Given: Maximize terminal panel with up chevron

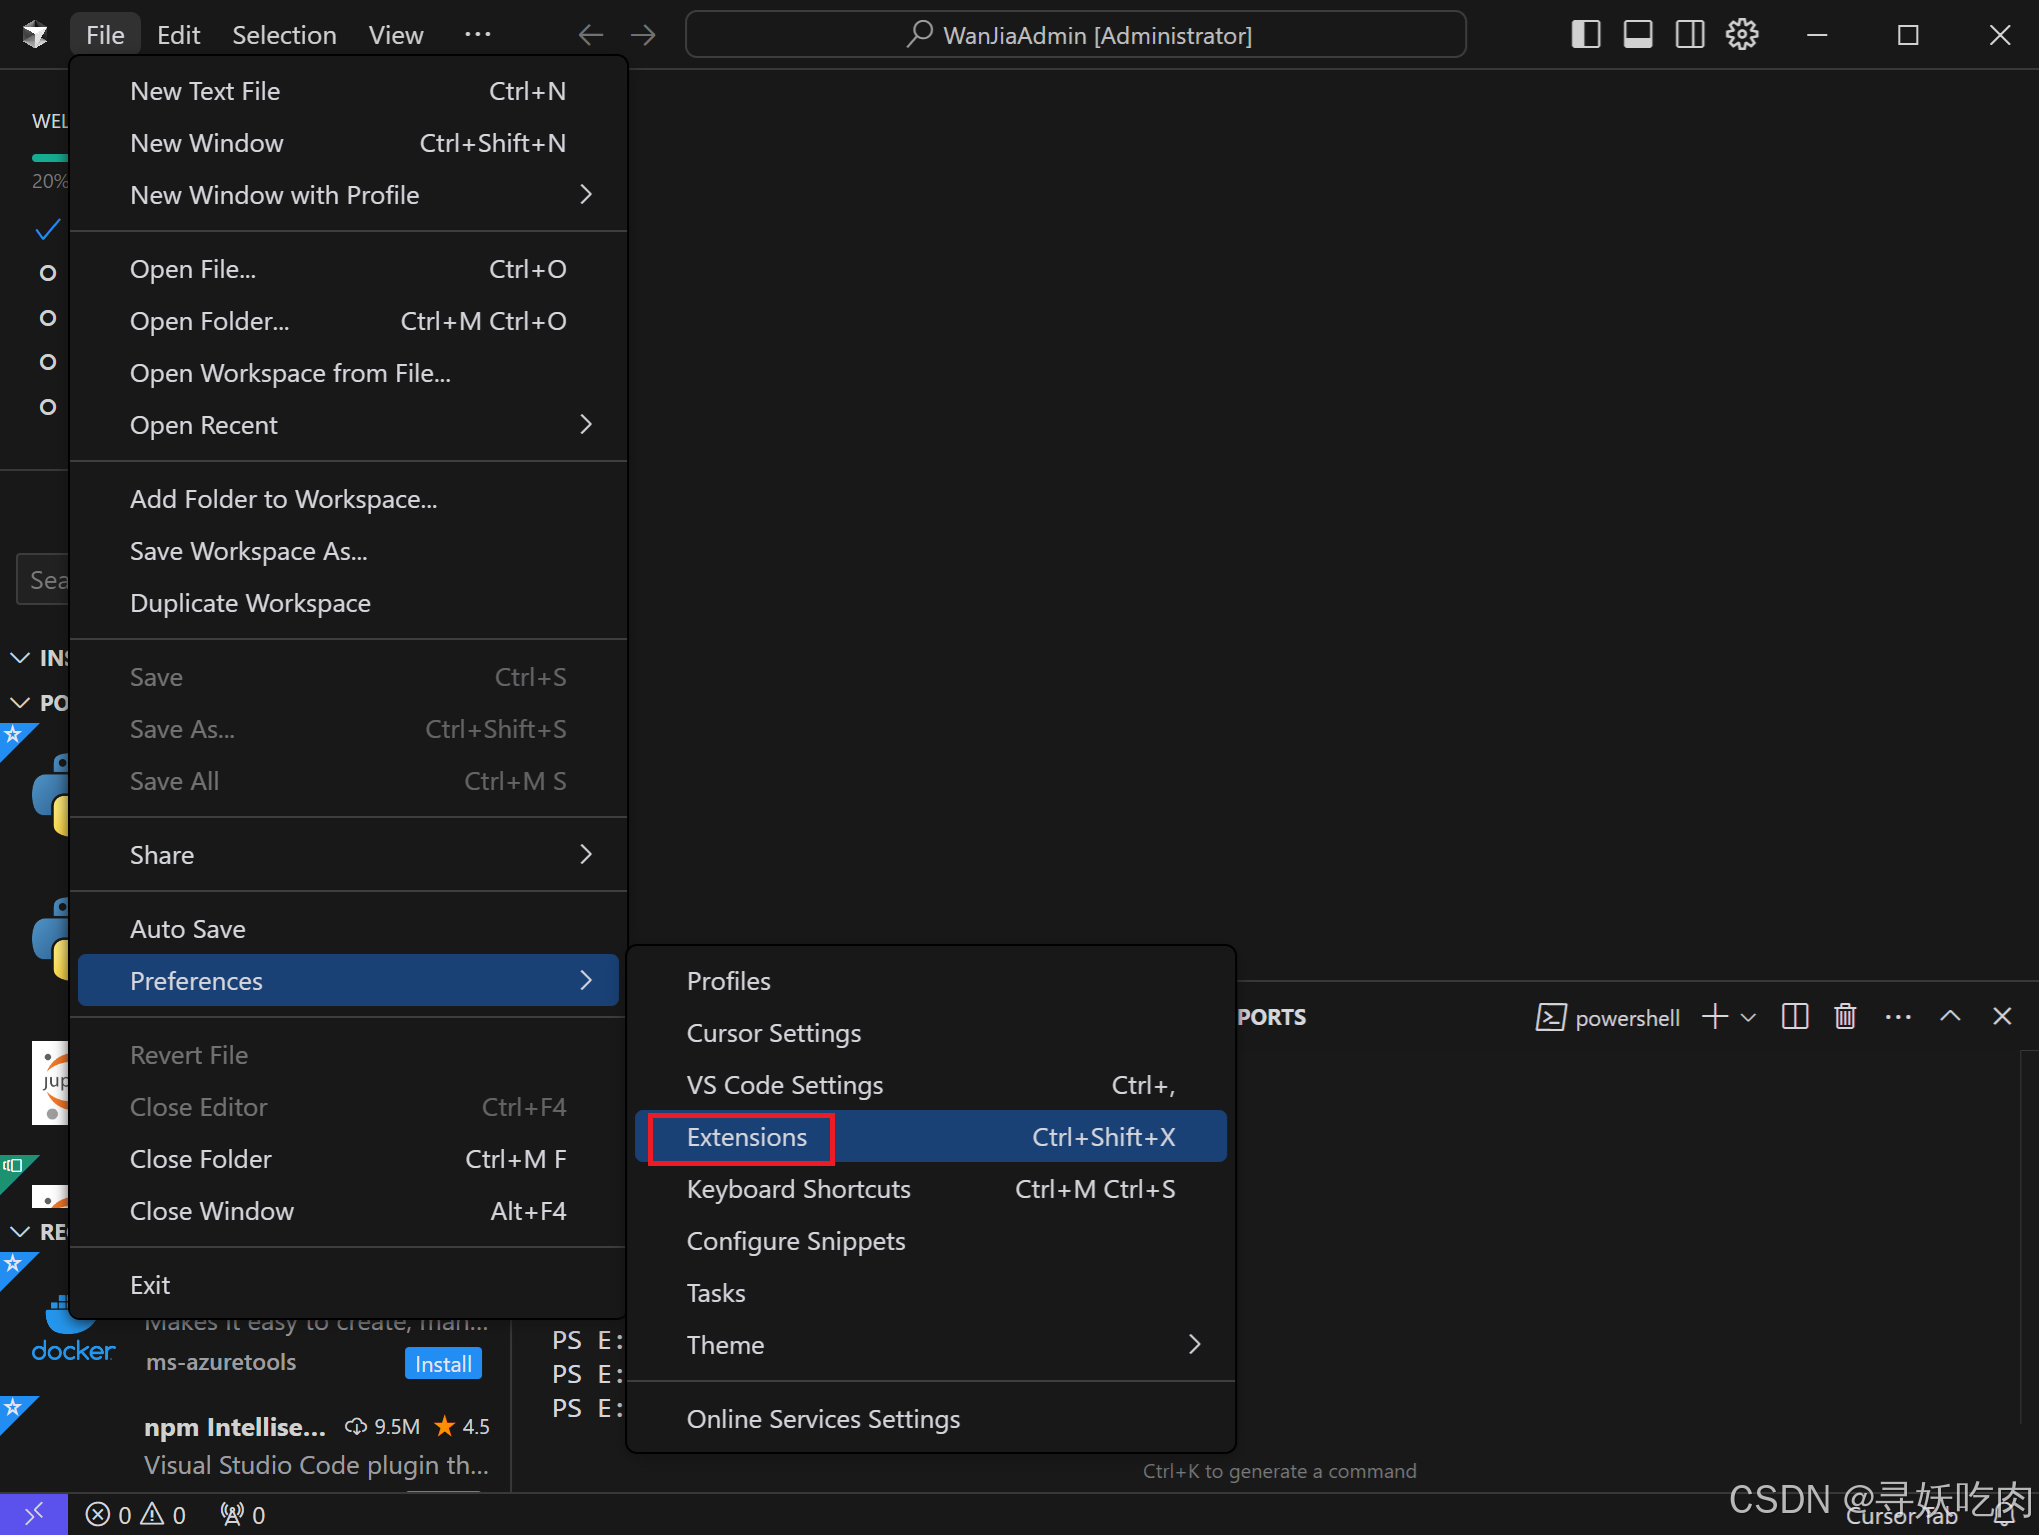Looking at the screenshot, I should [x=1950, y=1017].
